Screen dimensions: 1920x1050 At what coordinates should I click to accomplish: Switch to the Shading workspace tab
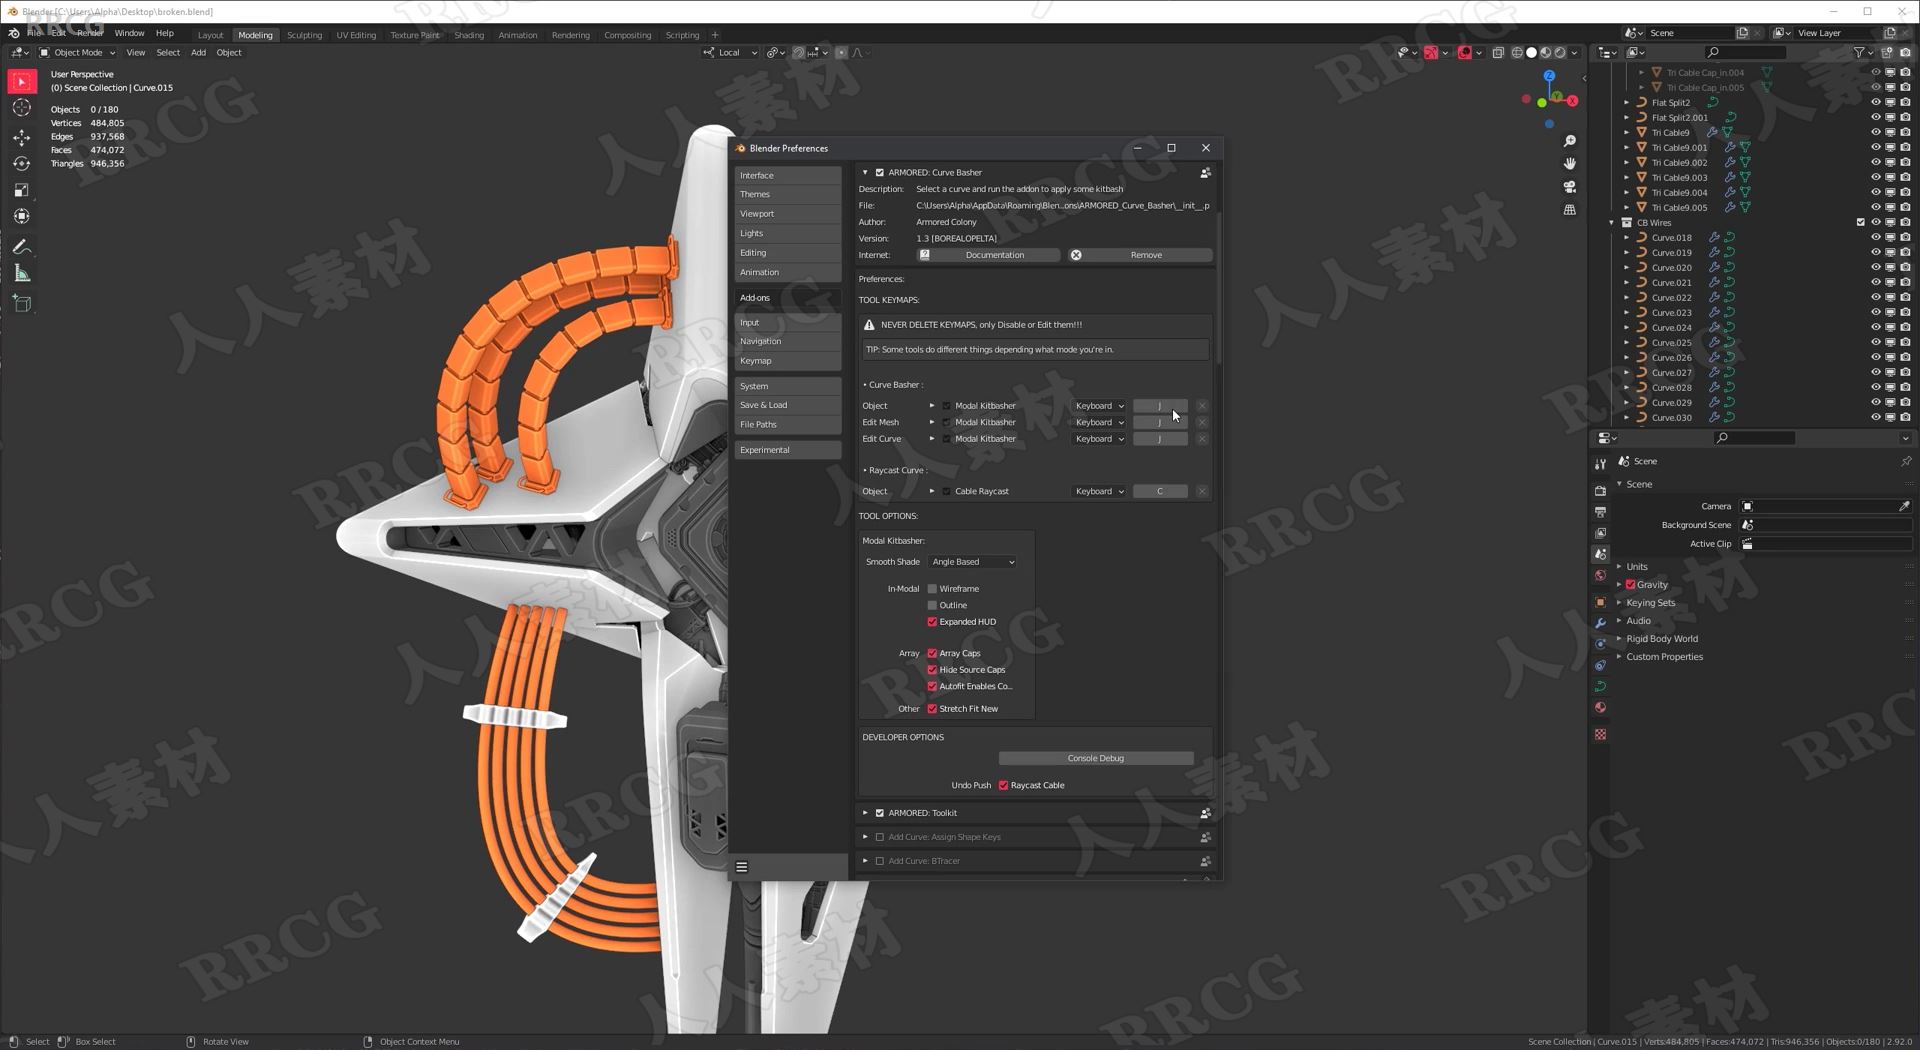(x=469, y=35)
